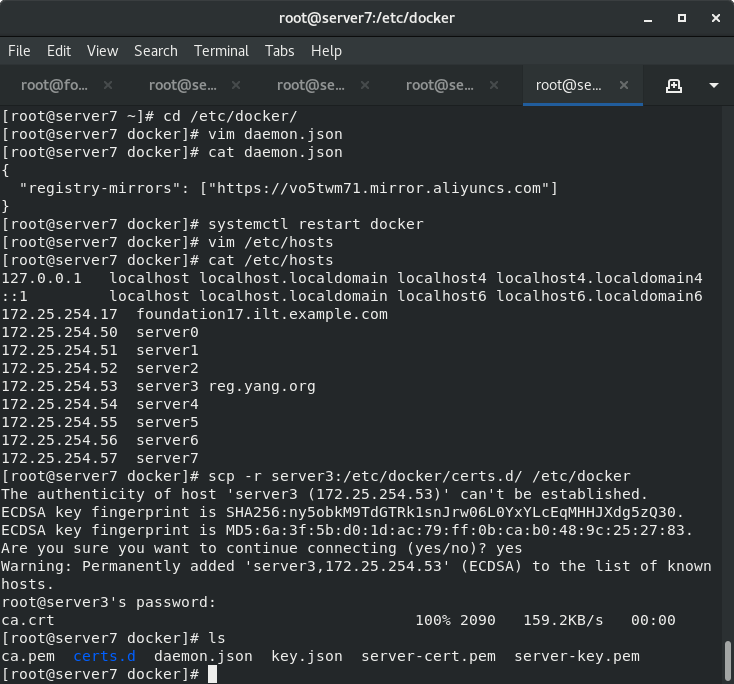Viewport: 734px width, 684px height.
Task: Click the terminal vertical scrollbar thumb
Action: 727,660
